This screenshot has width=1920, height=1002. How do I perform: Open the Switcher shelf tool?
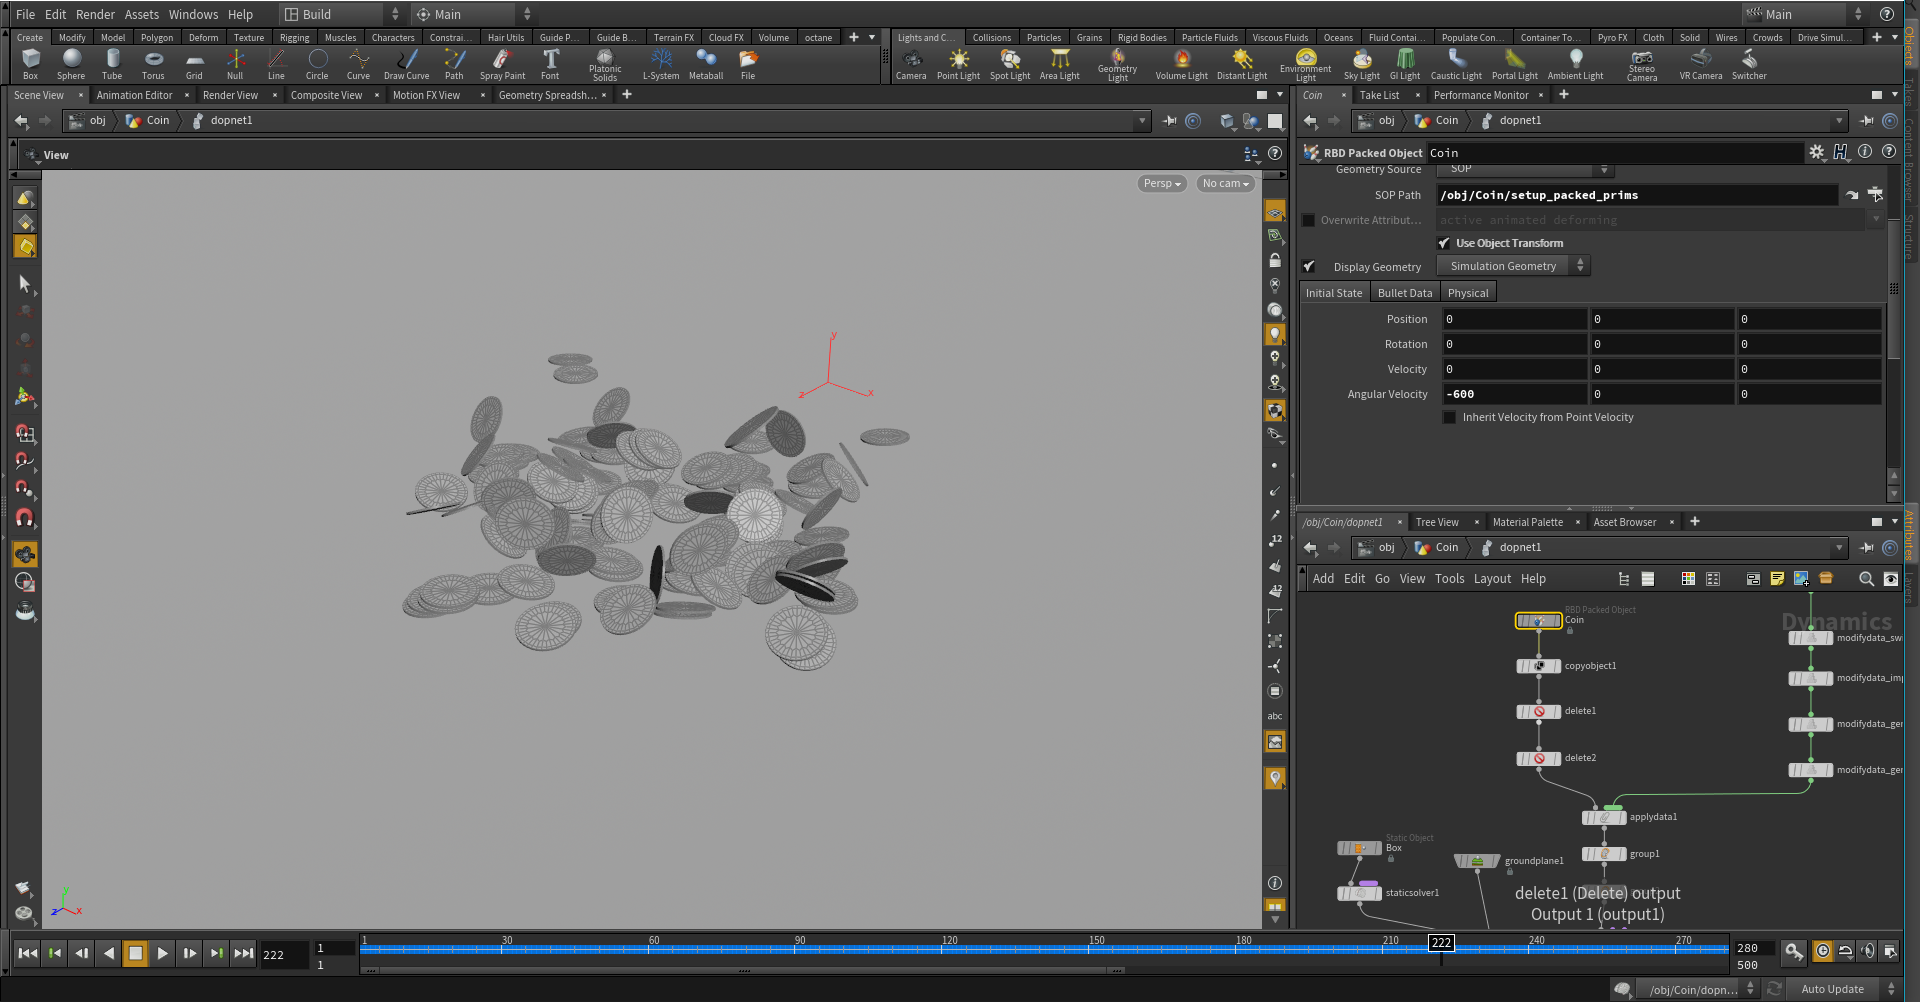[x=1749, y=65]
